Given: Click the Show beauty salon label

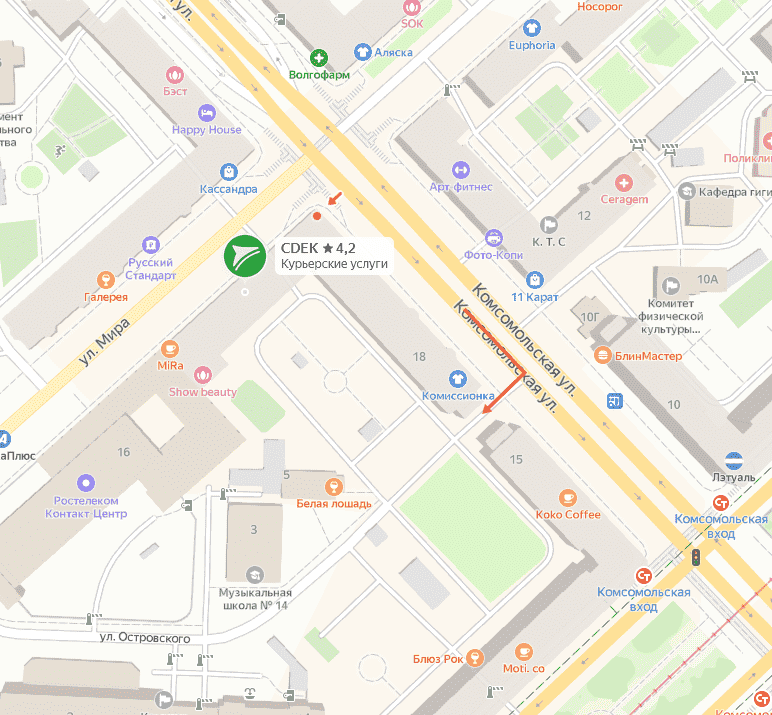Looking at the screenshot, I should click(202, 392).
